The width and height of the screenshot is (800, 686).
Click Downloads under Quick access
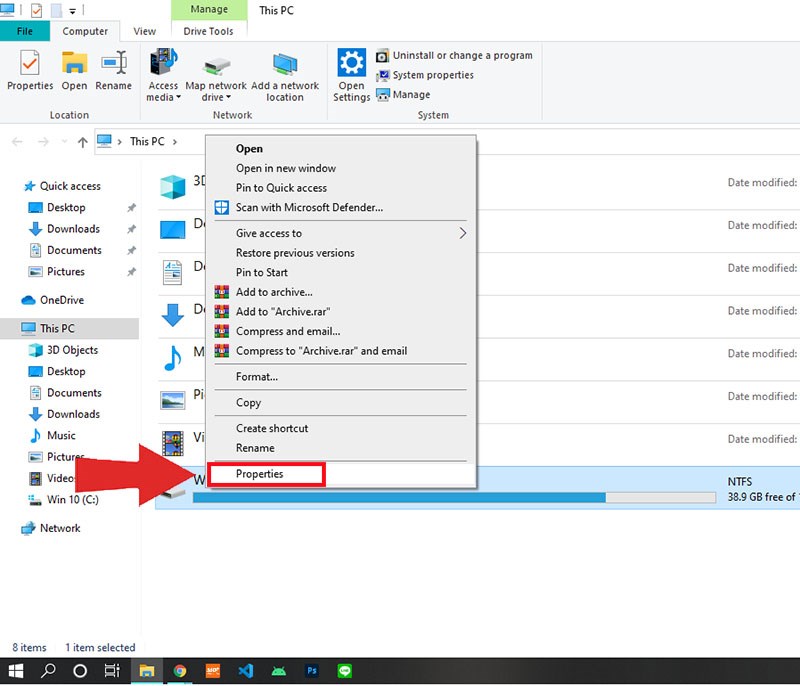point(73,229)
